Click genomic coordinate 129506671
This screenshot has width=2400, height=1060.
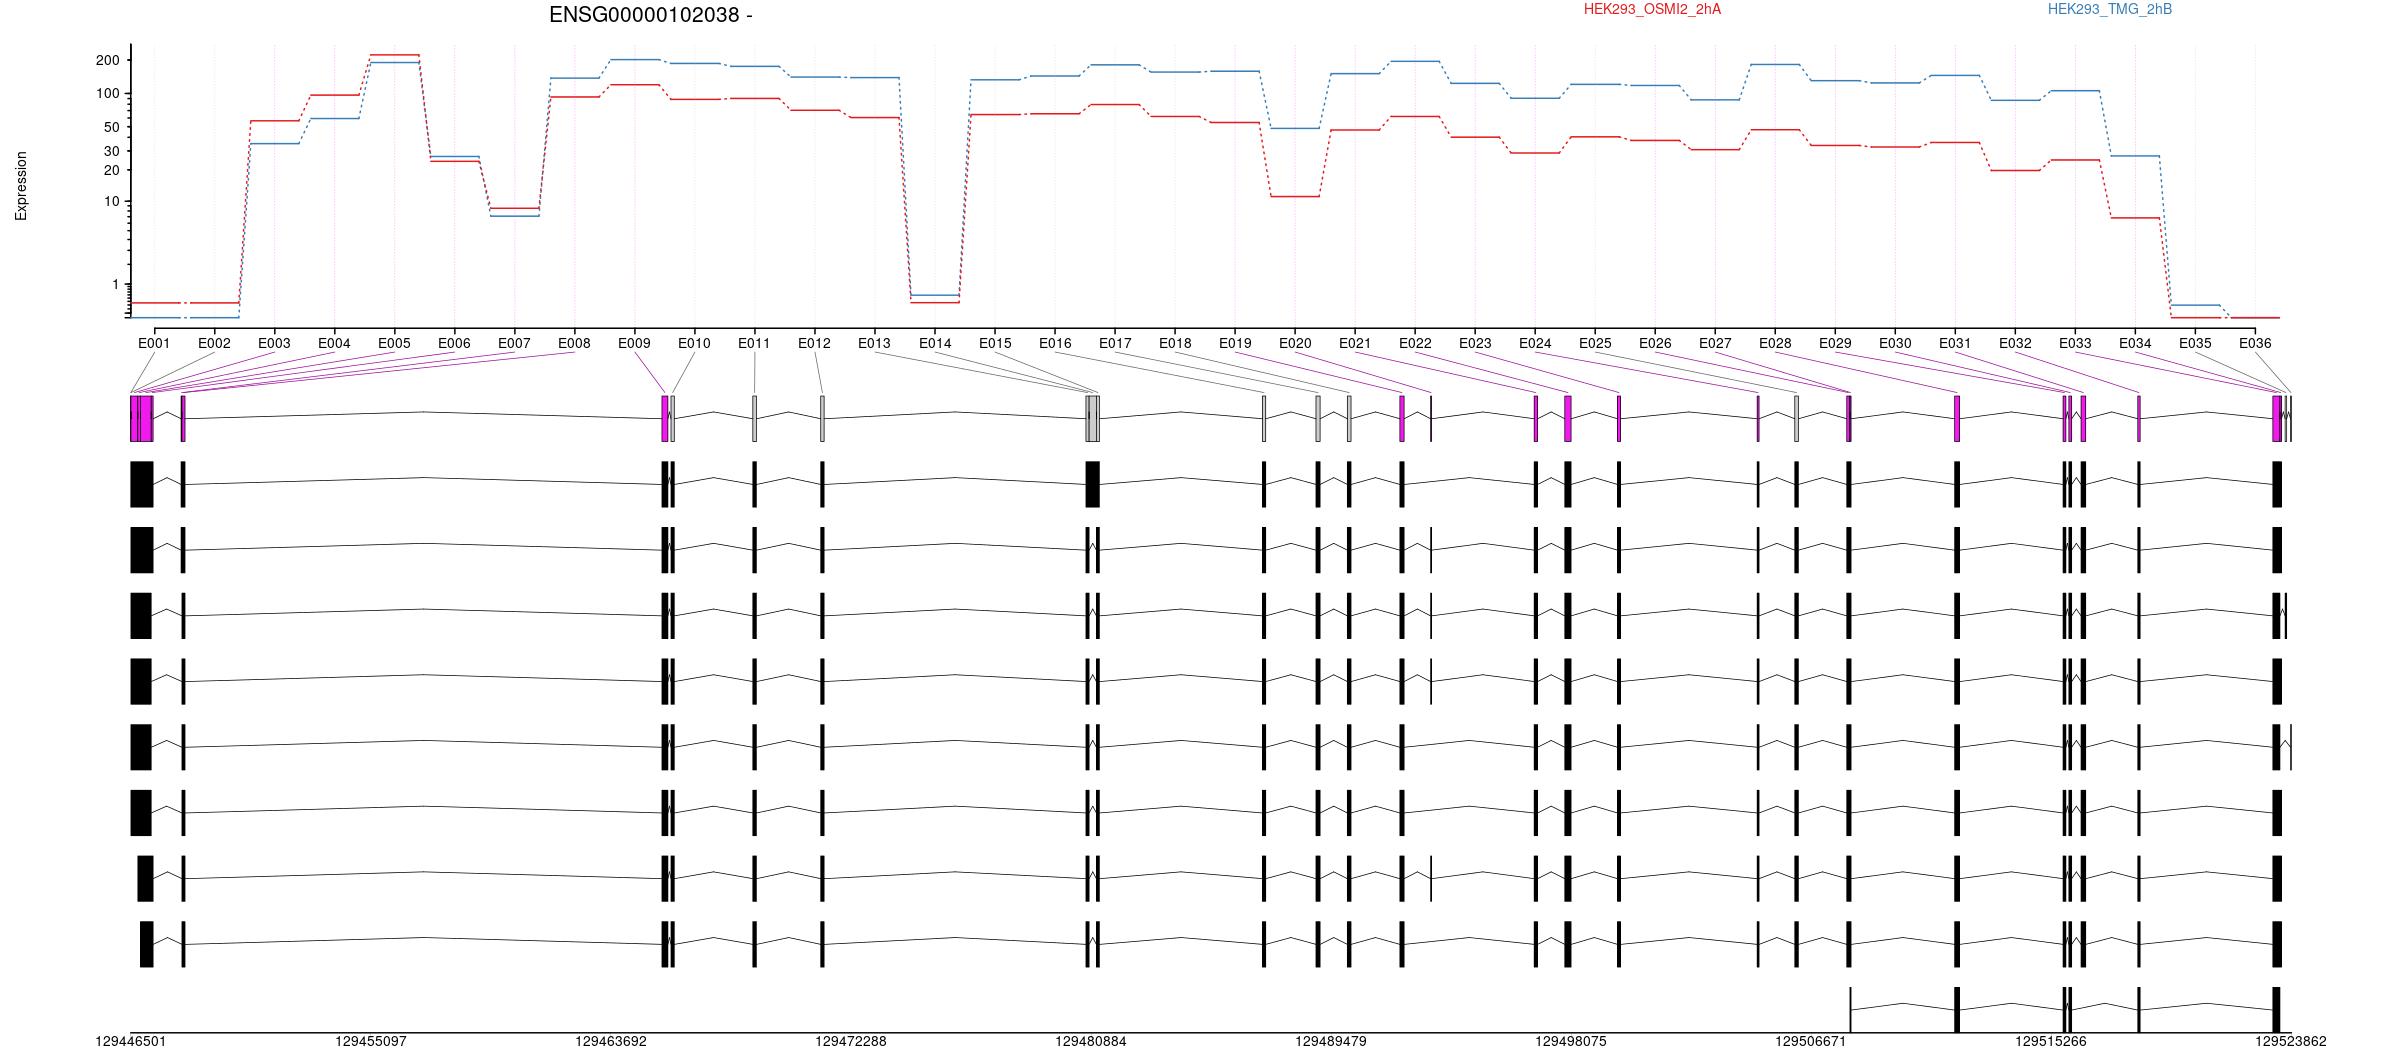click(x=1811, y=1041)
